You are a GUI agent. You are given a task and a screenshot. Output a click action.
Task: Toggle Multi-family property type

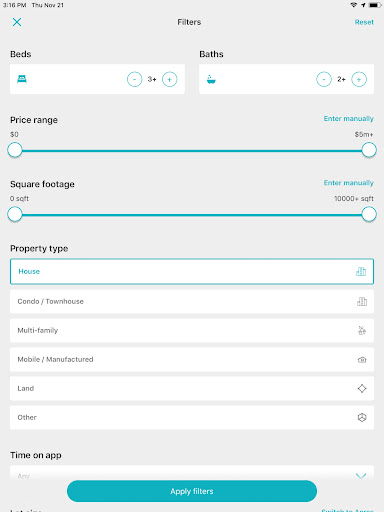(192, 330)
